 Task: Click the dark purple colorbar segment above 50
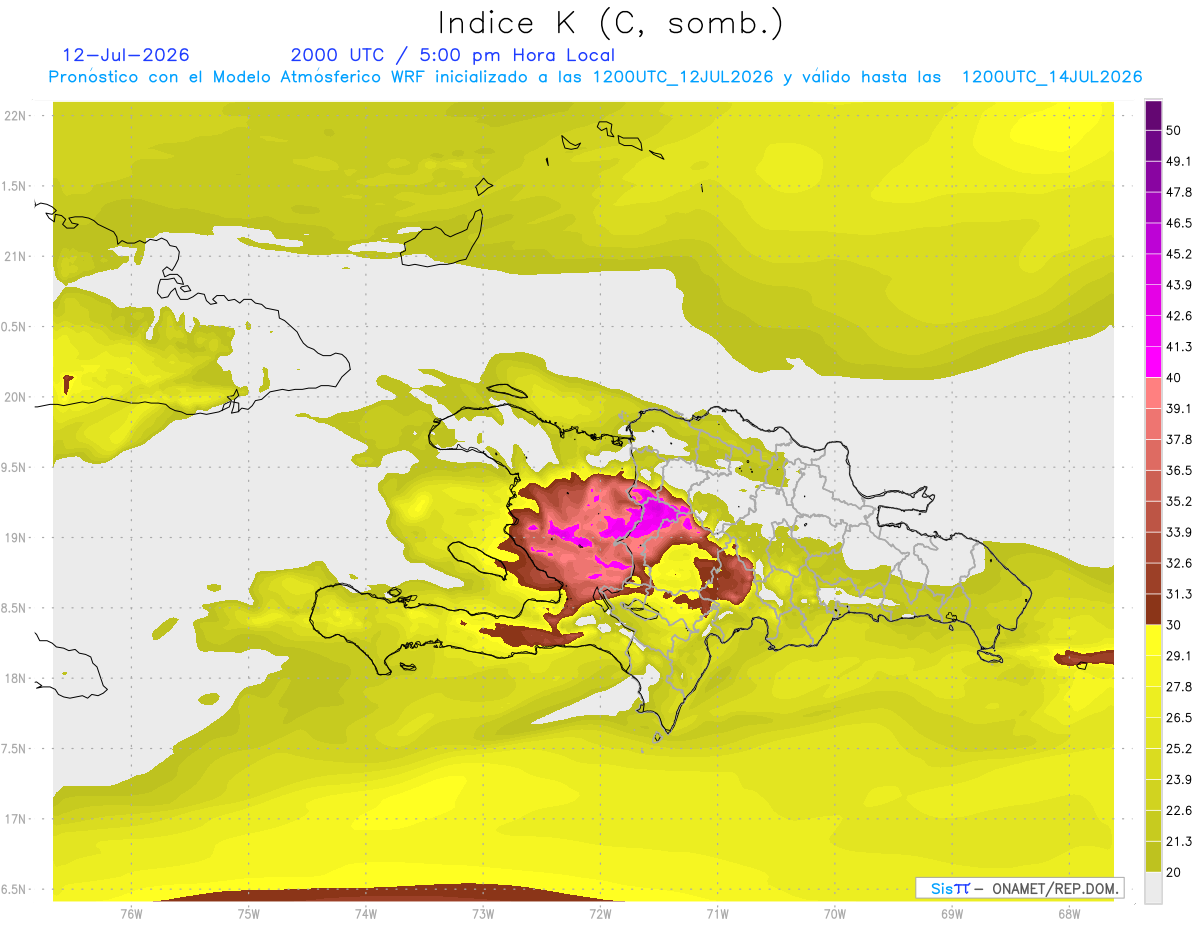(x=1153, y=116)
